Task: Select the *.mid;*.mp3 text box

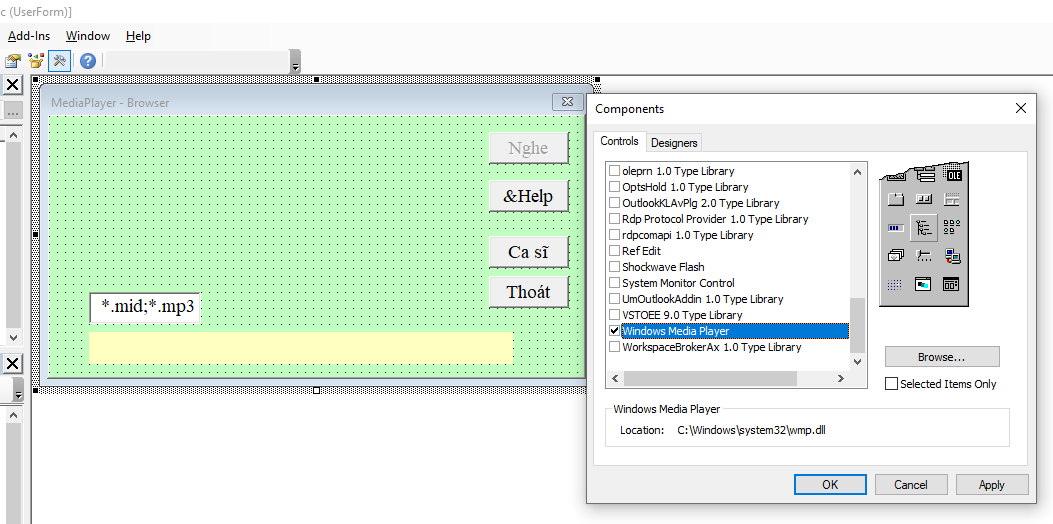Action: click(146, 308)
